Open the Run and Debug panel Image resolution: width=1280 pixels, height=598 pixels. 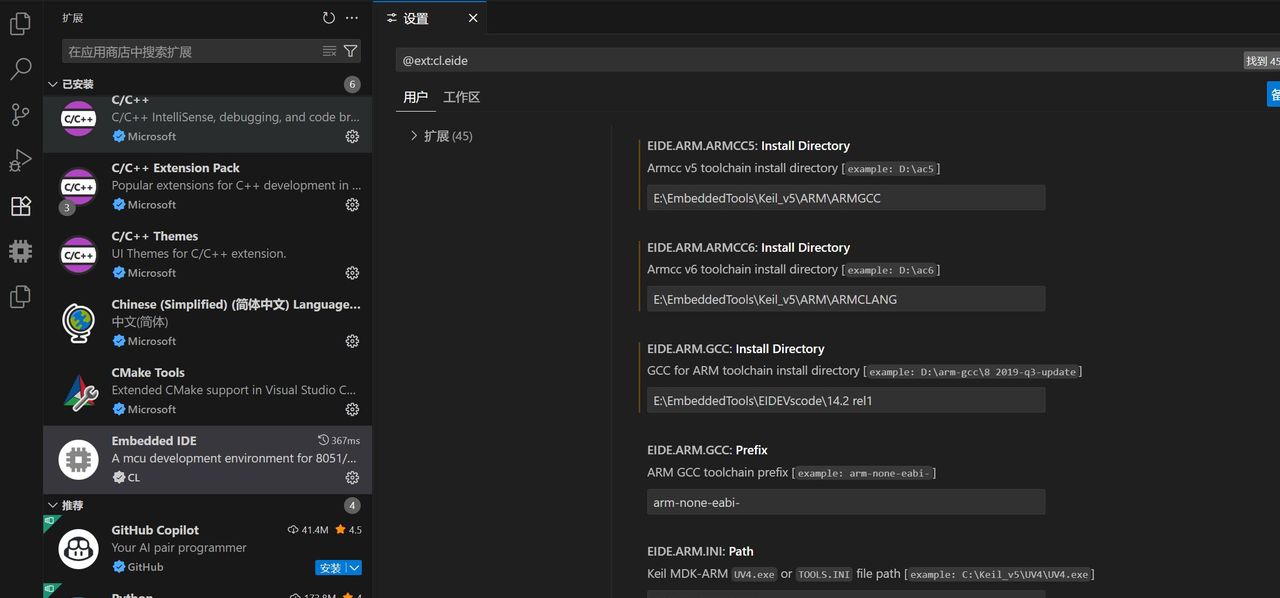(x=20, y=160)
